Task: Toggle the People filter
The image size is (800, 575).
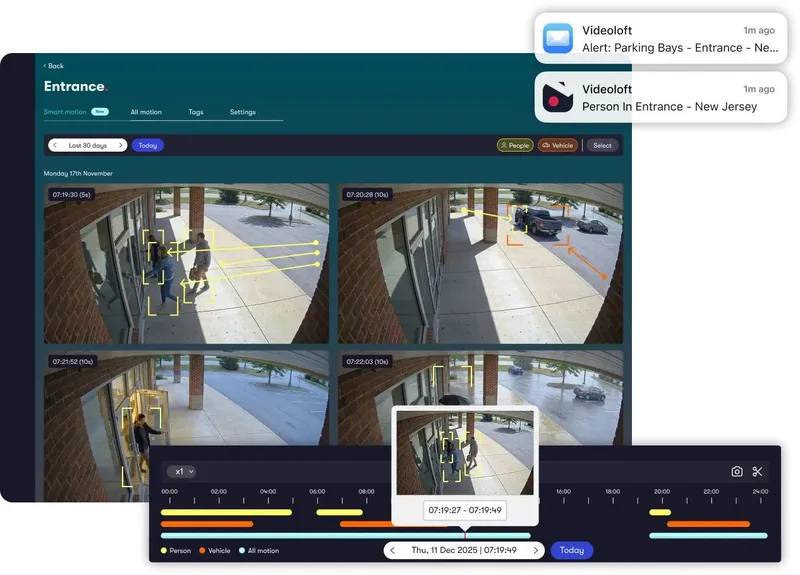Action: point(515,145)
